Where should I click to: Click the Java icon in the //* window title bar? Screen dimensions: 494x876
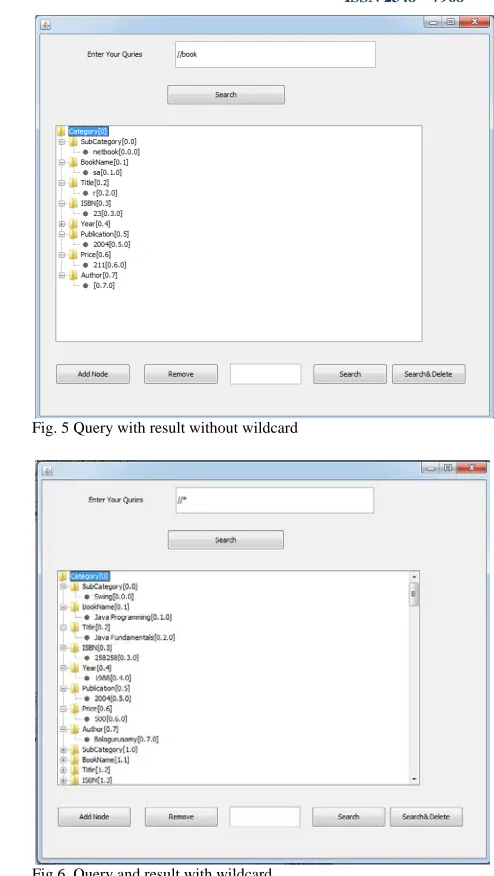(47, 470)
